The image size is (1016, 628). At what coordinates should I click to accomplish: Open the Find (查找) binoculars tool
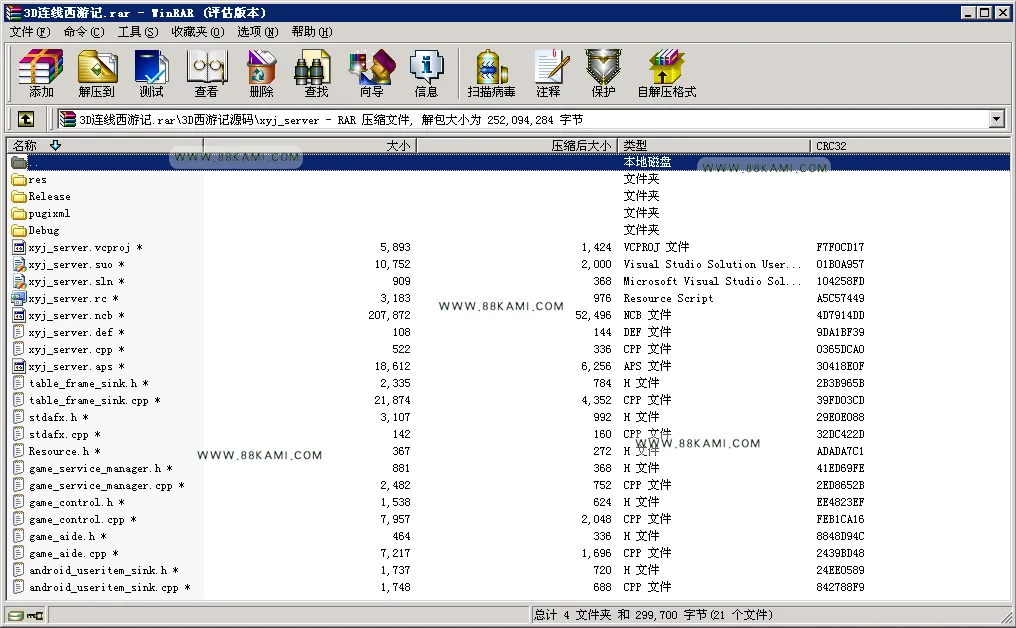coord(316,73)
